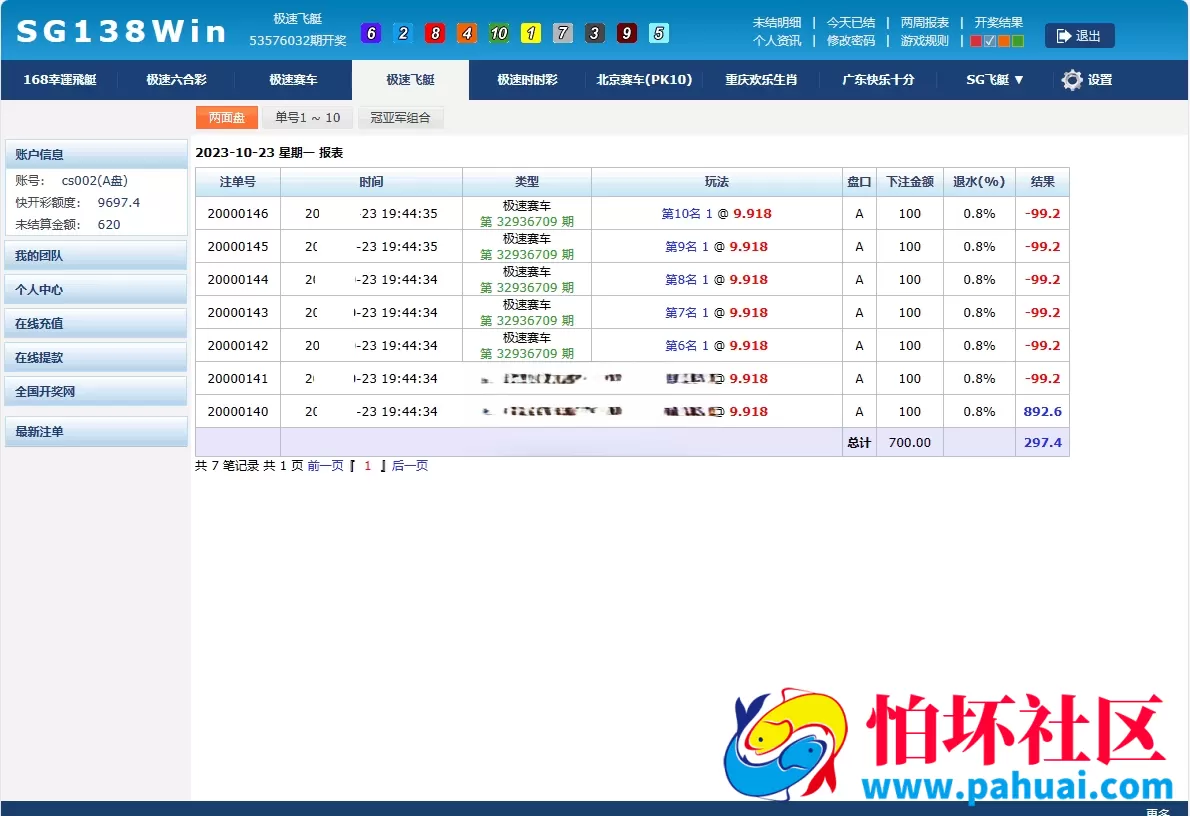Click the 退出 logout button
The width and height of the screenshot is (1190, 816).
[x=1079, y=36]
